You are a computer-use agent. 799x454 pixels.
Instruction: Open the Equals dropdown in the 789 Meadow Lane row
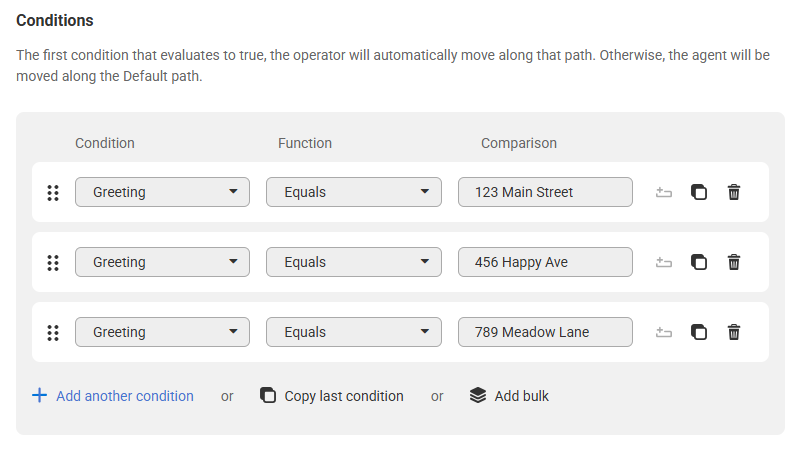354,332
